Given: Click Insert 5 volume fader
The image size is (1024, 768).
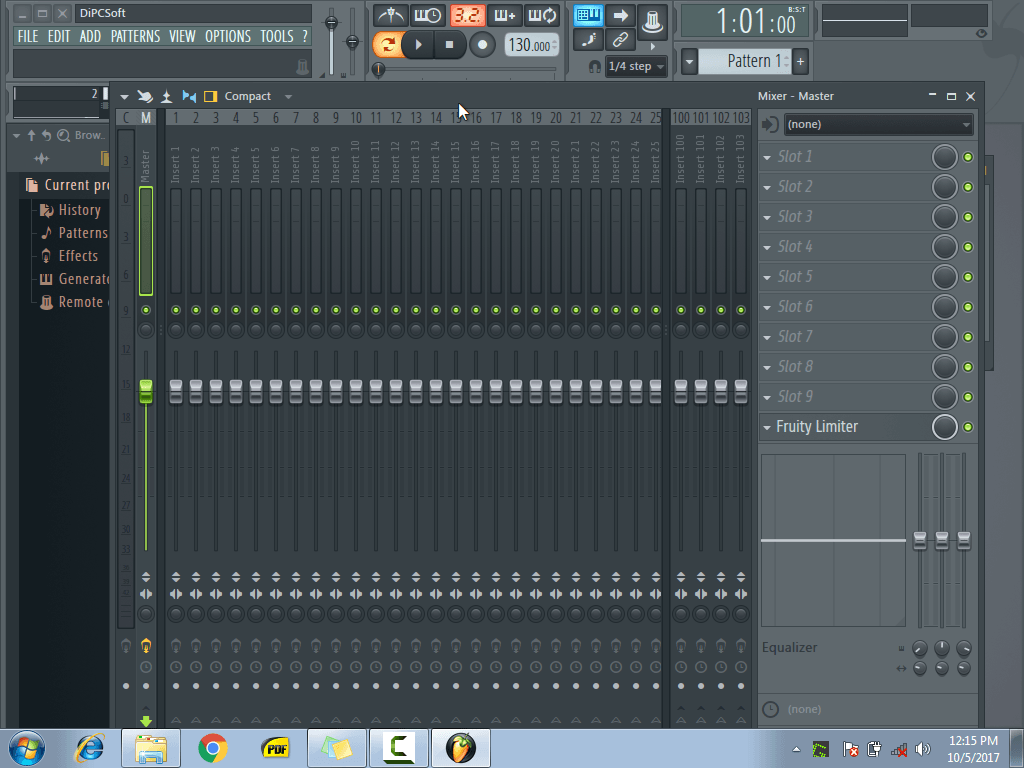Looking at the screenshot, I should tap(256, 392).
